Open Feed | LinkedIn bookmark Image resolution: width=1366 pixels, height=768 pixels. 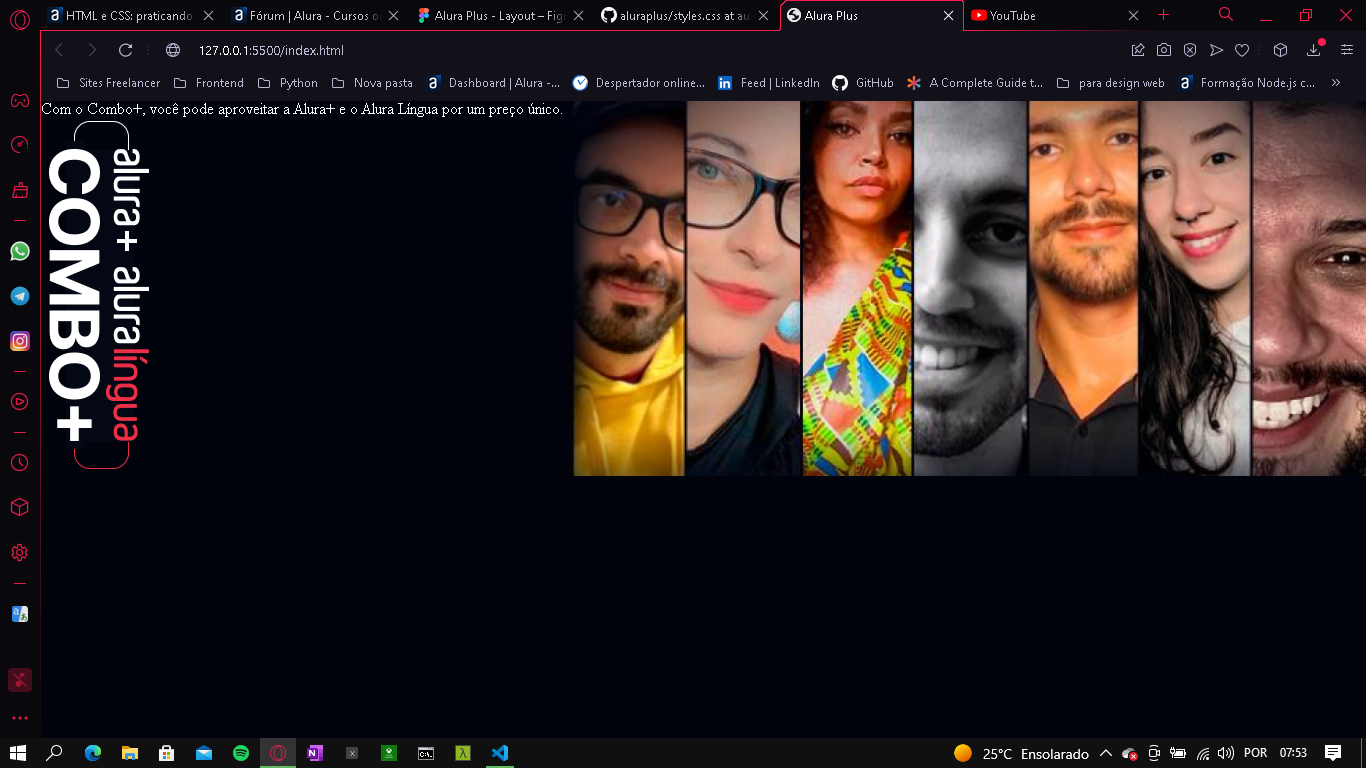pyautogui.click(x=768, y=83)
